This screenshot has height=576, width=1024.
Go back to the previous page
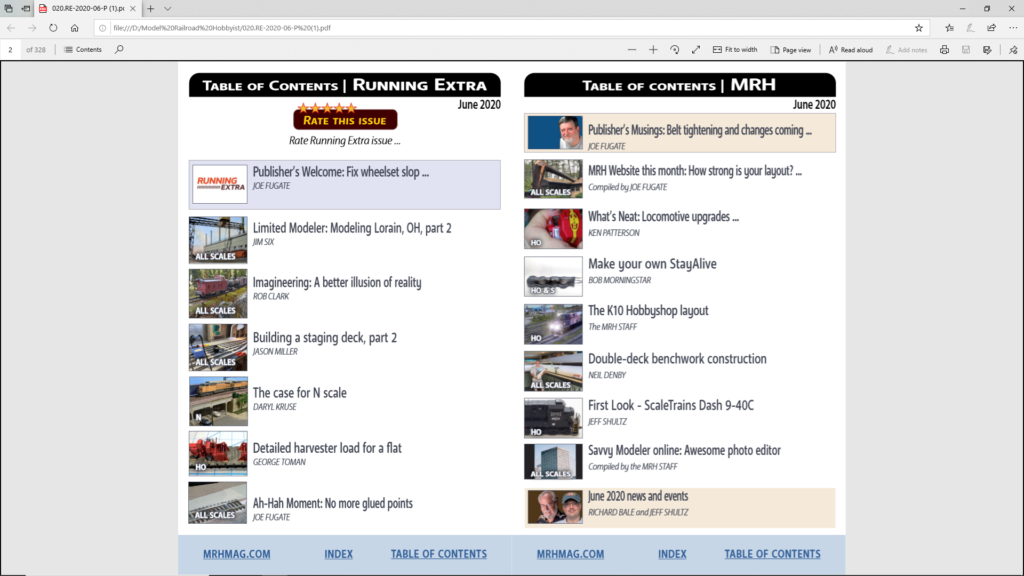pos(11,28)
